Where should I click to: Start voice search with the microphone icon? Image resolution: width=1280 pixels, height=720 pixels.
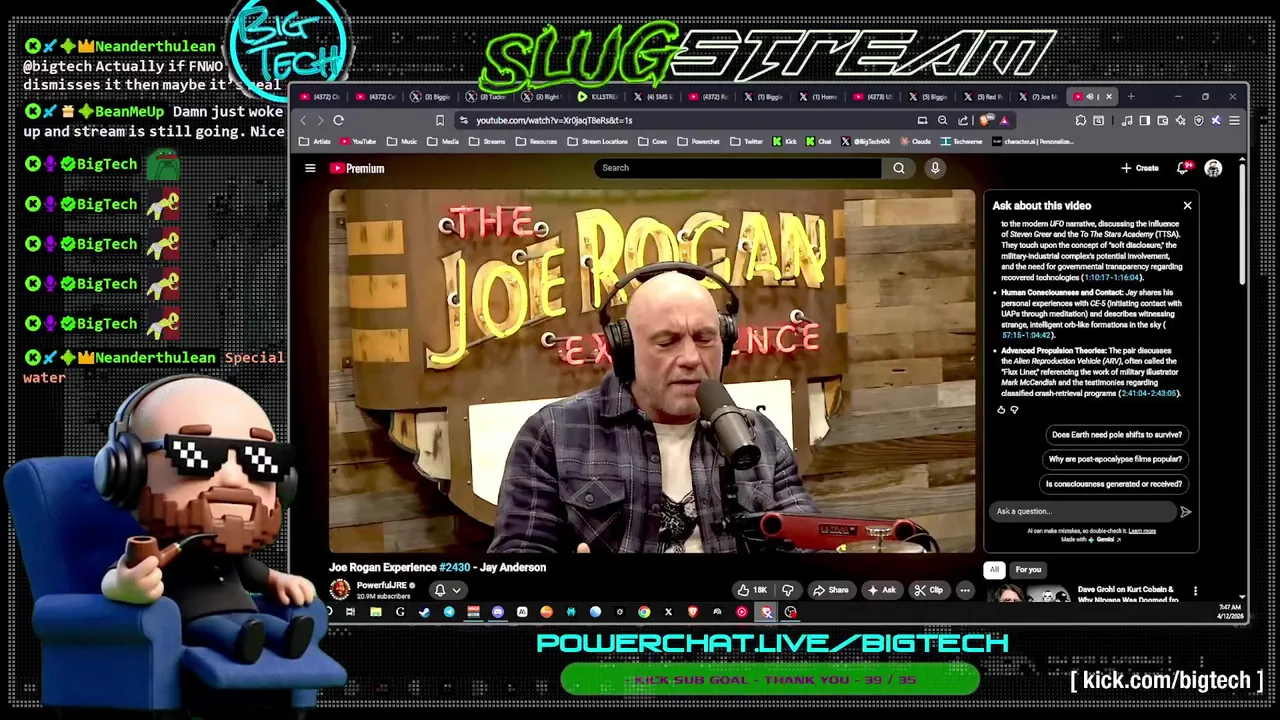[x=935, y=168]
